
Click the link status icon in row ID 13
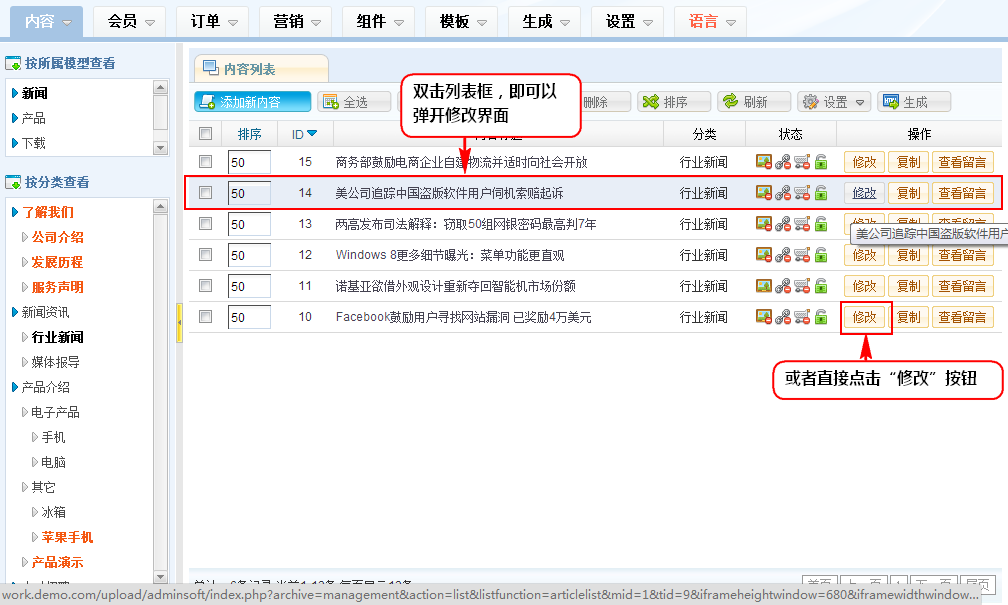pyautogui.click(x=783, y=224)
